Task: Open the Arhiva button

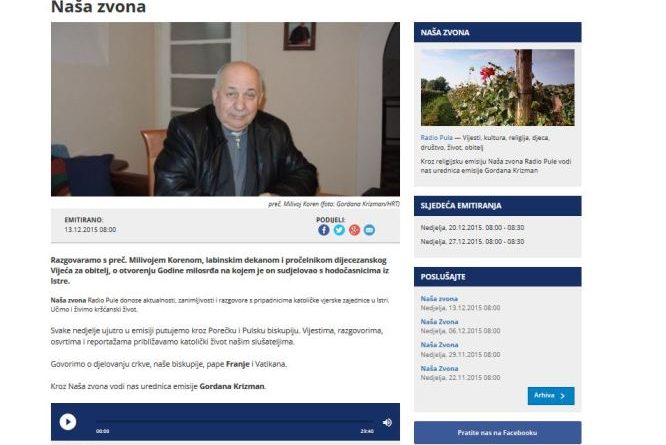Action: click(551, 396)
